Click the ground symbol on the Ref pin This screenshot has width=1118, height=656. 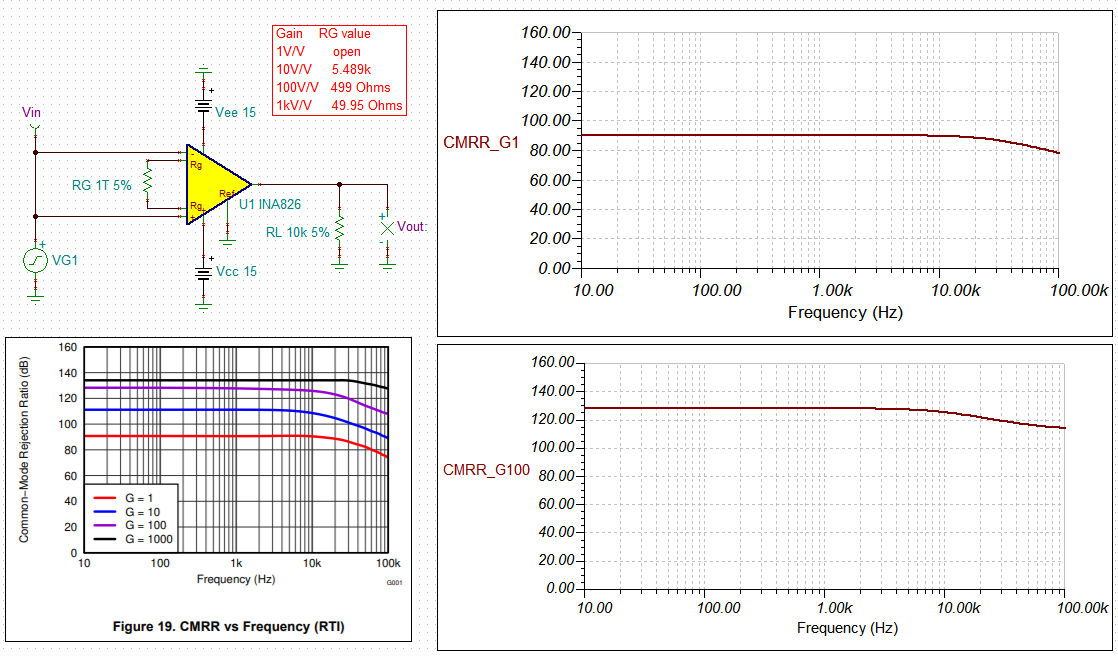pos(227,244)
